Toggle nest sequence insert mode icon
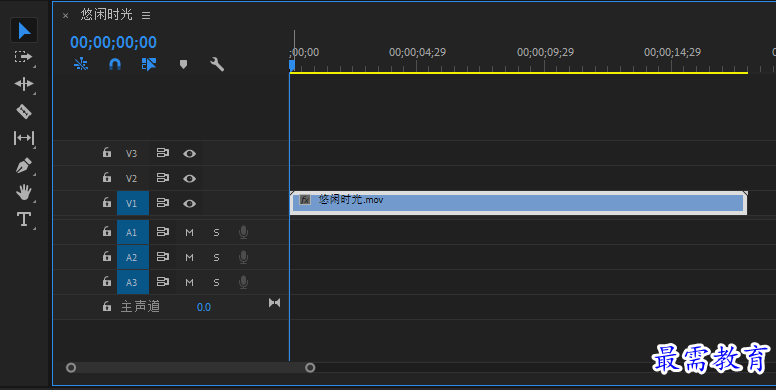Screen dimensions: 776x390 (x=81, y=64)
